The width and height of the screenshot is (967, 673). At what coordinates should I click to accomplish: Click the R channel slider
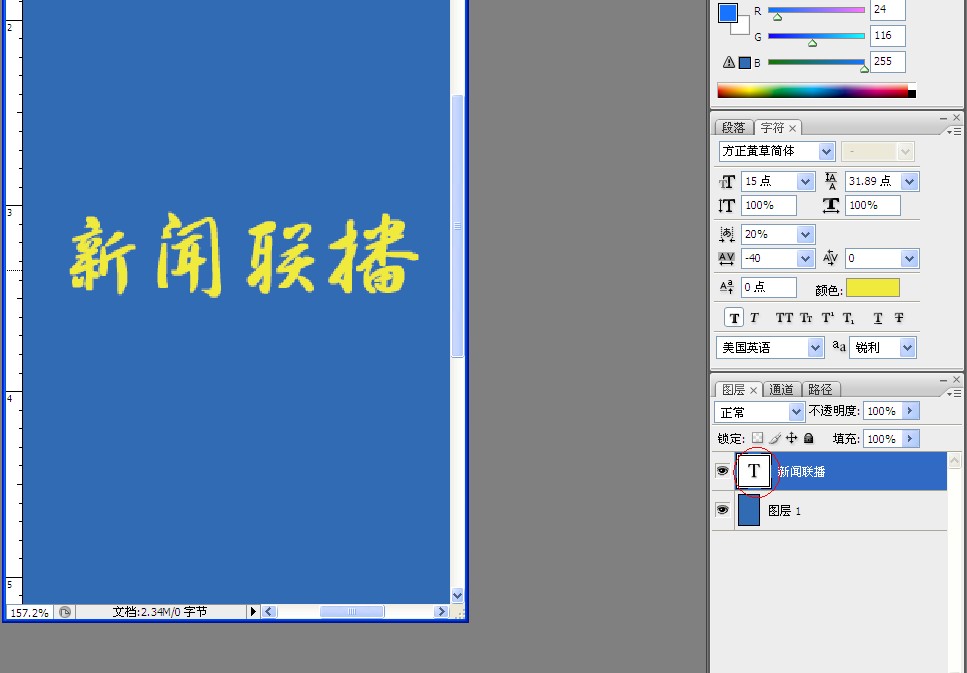point(816,10)
